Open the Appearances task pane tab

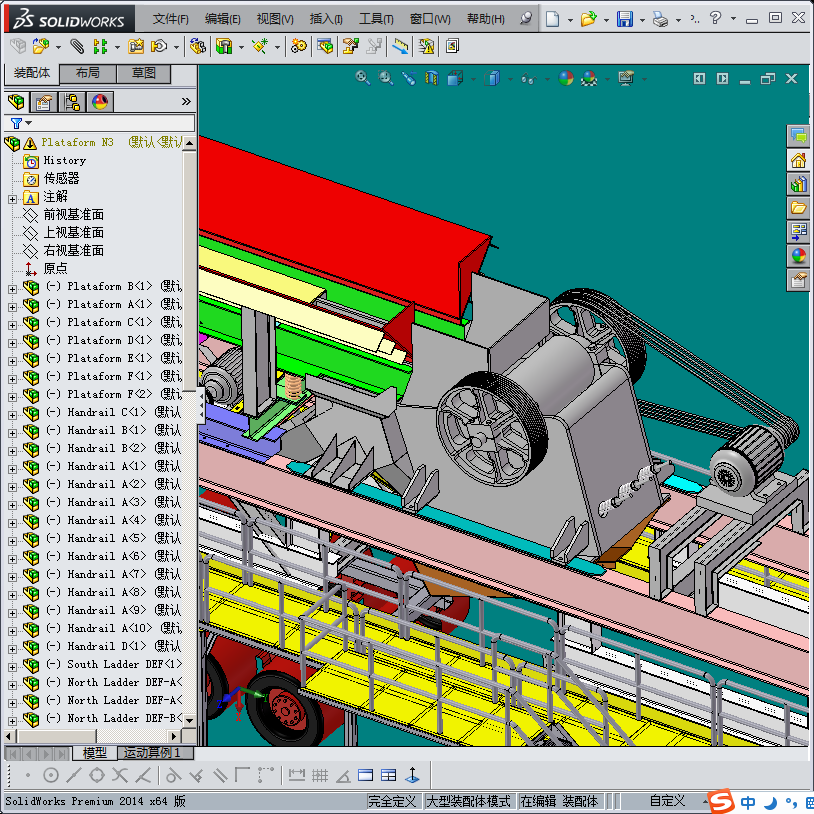[x=798, y=256]
